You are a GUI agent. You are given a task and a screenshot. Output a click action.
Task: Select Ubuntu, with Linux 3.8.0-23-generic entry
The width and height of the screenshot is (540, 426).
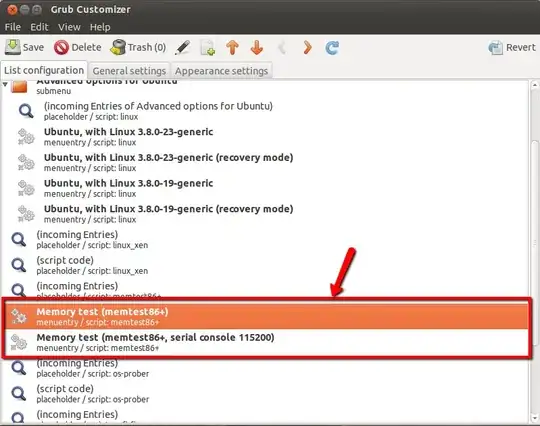click(x=264, y=137)
